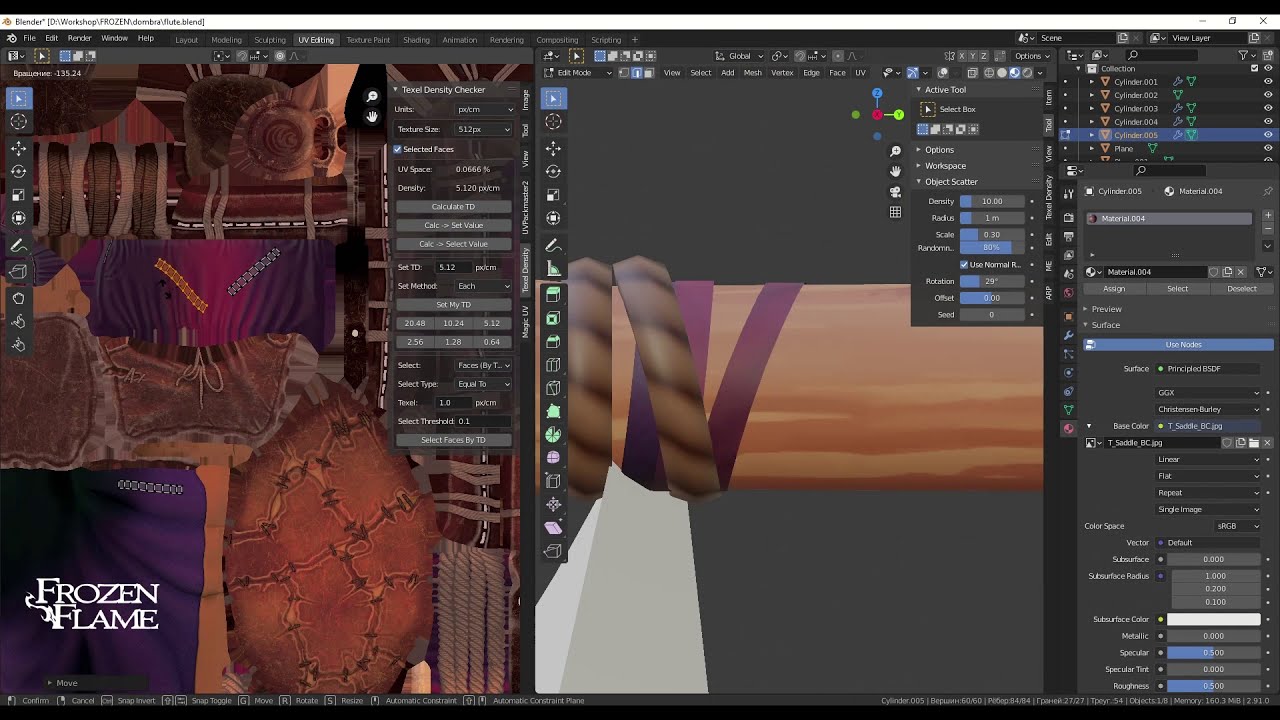Select Cylinder.003 in the outliner
The width and height of the screenshot is (1280, 720).
[1136, 108]
